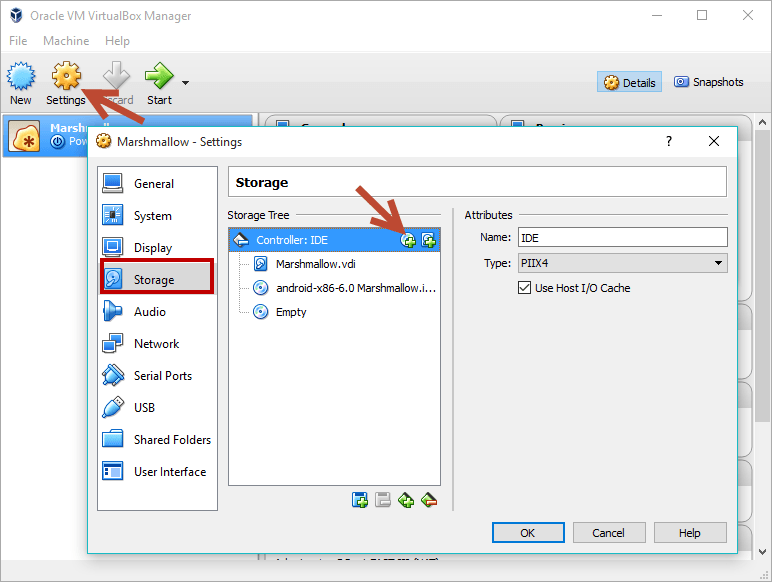Click the add attachment icon below the storage tree

[x=406, y=500]
